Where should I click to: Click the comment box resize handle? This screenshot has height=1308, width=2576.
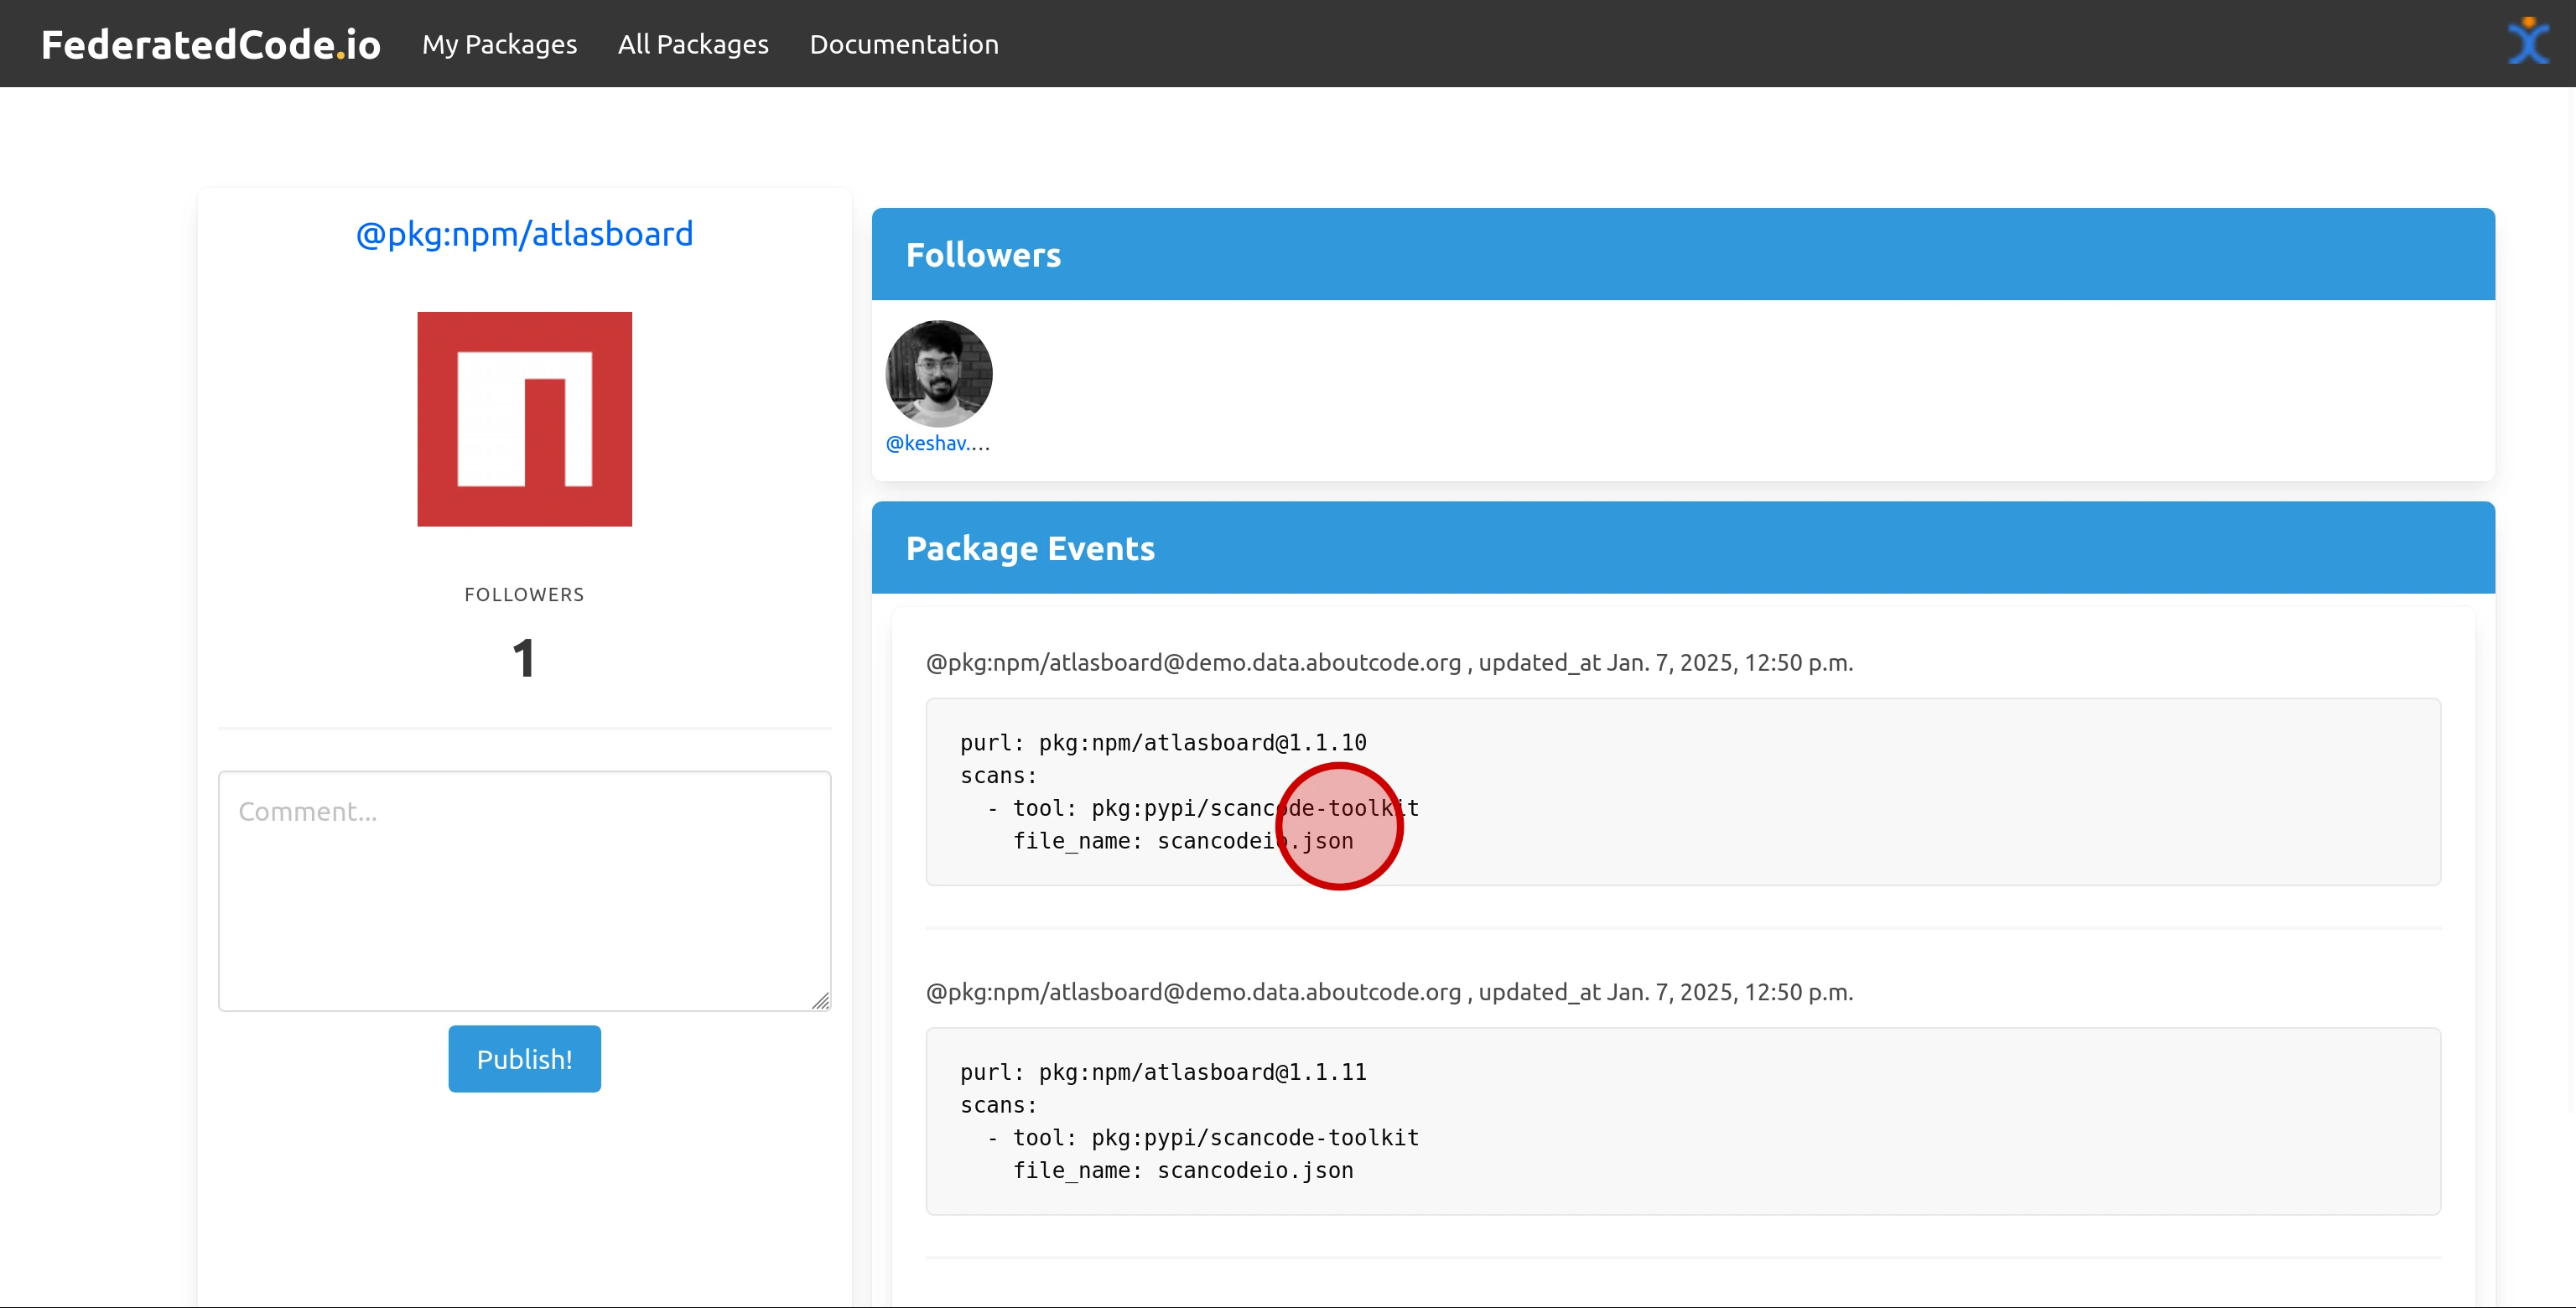click(820, 1001)
